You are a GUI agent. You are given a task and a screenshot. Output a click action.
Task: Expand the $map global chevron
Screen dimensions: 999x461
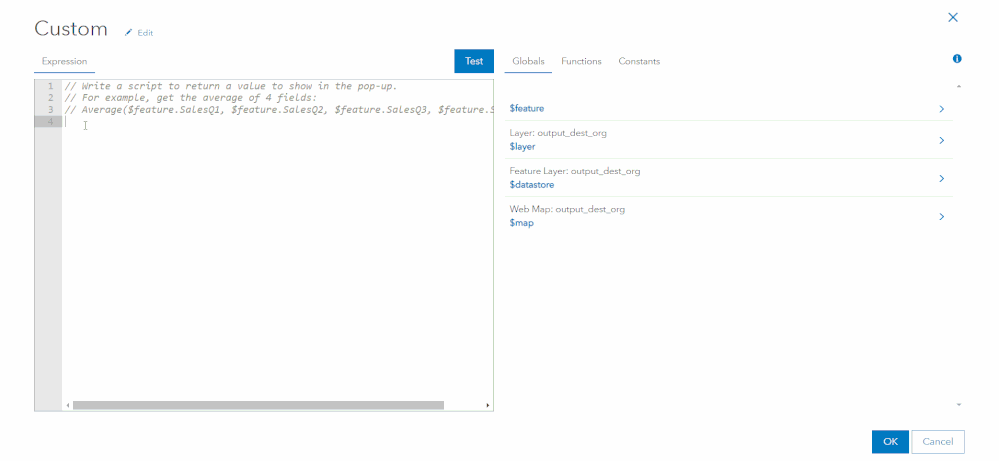(x=942, y=216)
